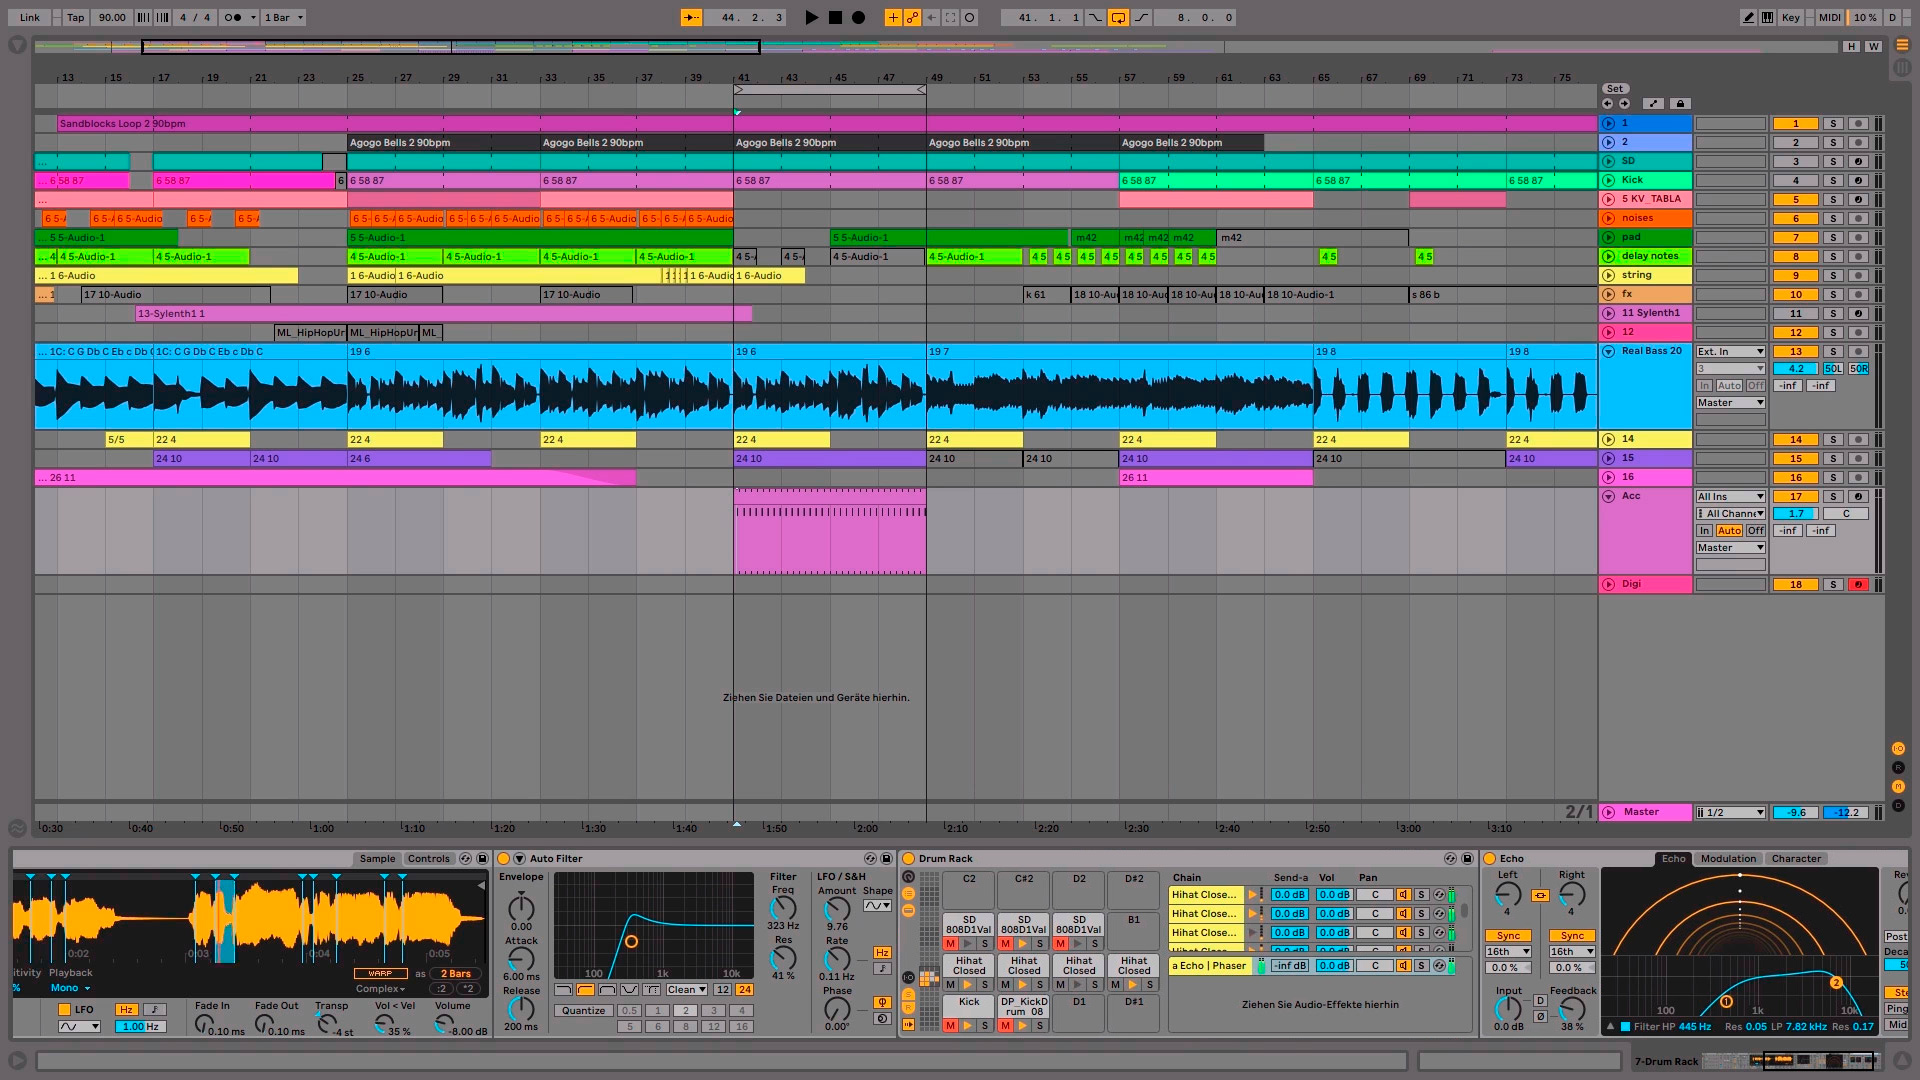
Task: Arm the Arrangement Record button
Action: 858,17
